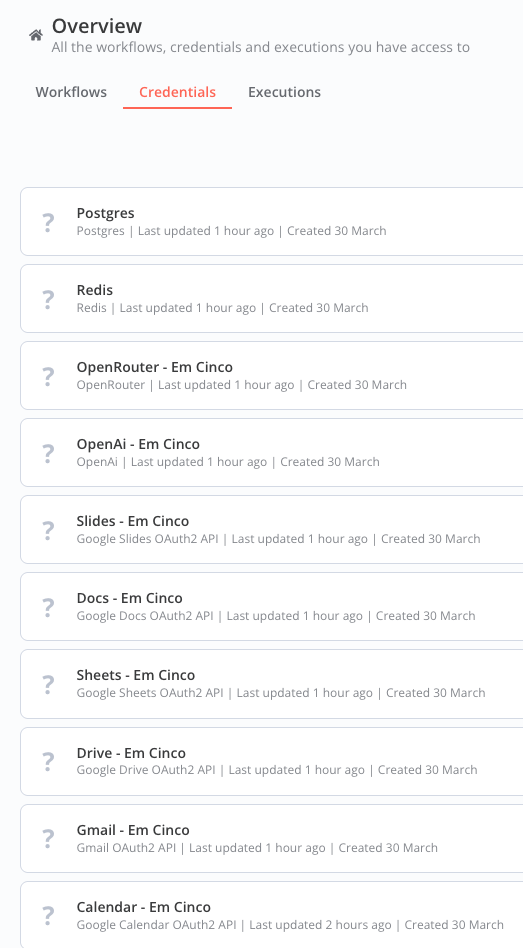Image resolution: width=523 pixels, height=948 pixels.
Task: Click the Drive credential's question mark icon
Action: (48, 761)
